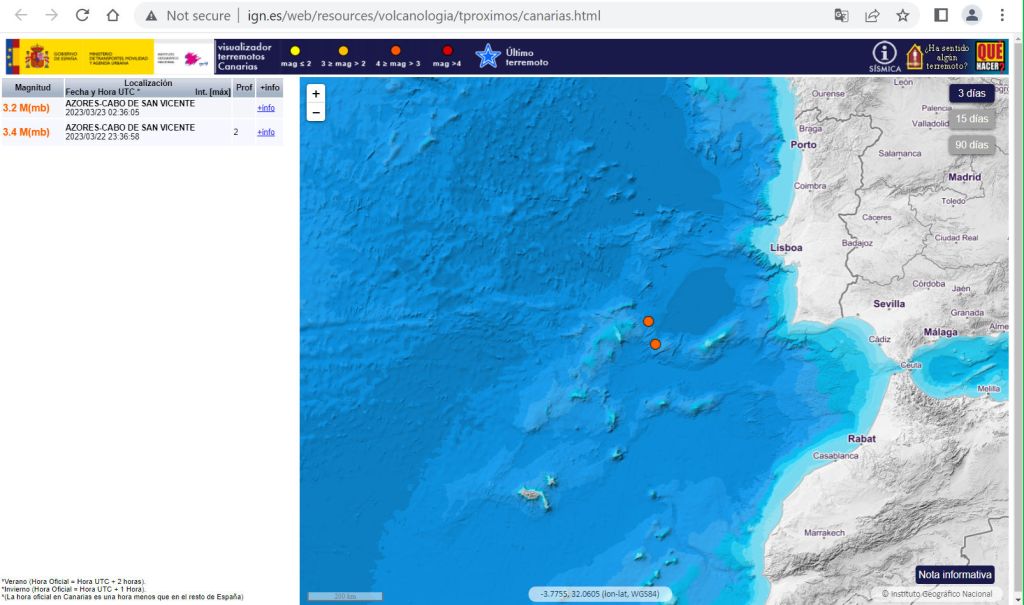Zoom out the map with minus button
The image size is (1024, 605).
(316, 112)
